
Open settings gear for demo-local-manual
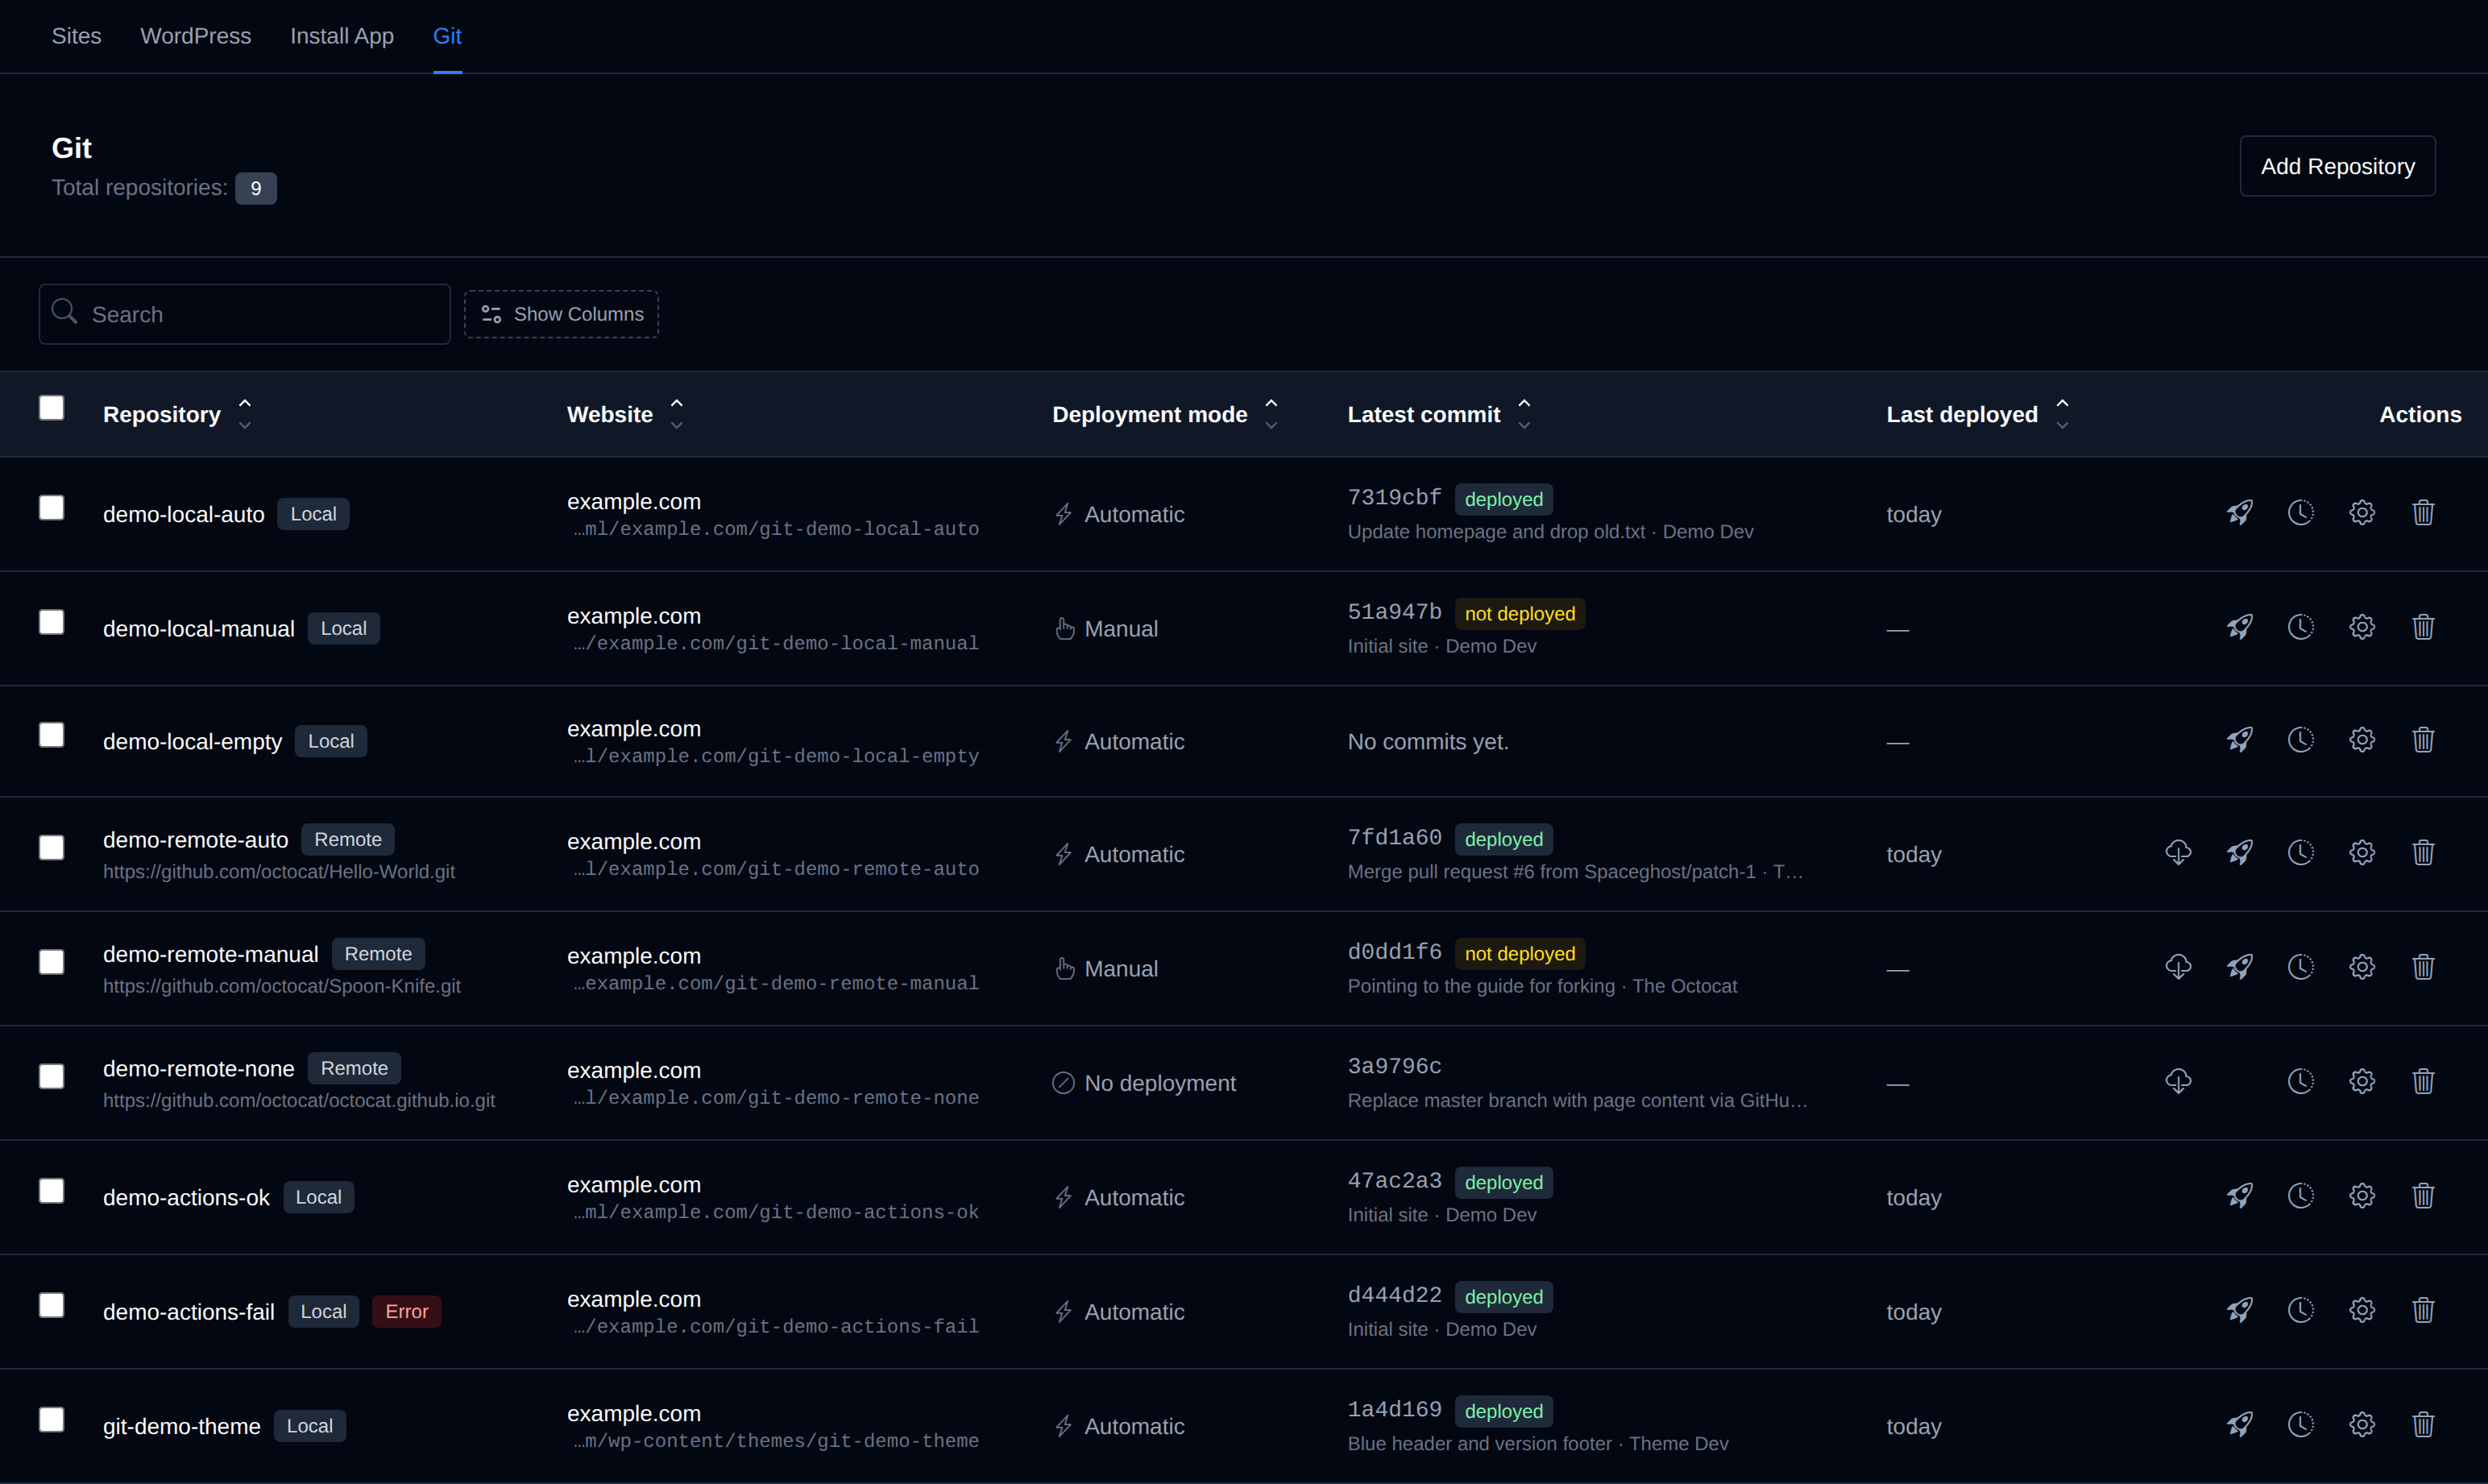2362,627
